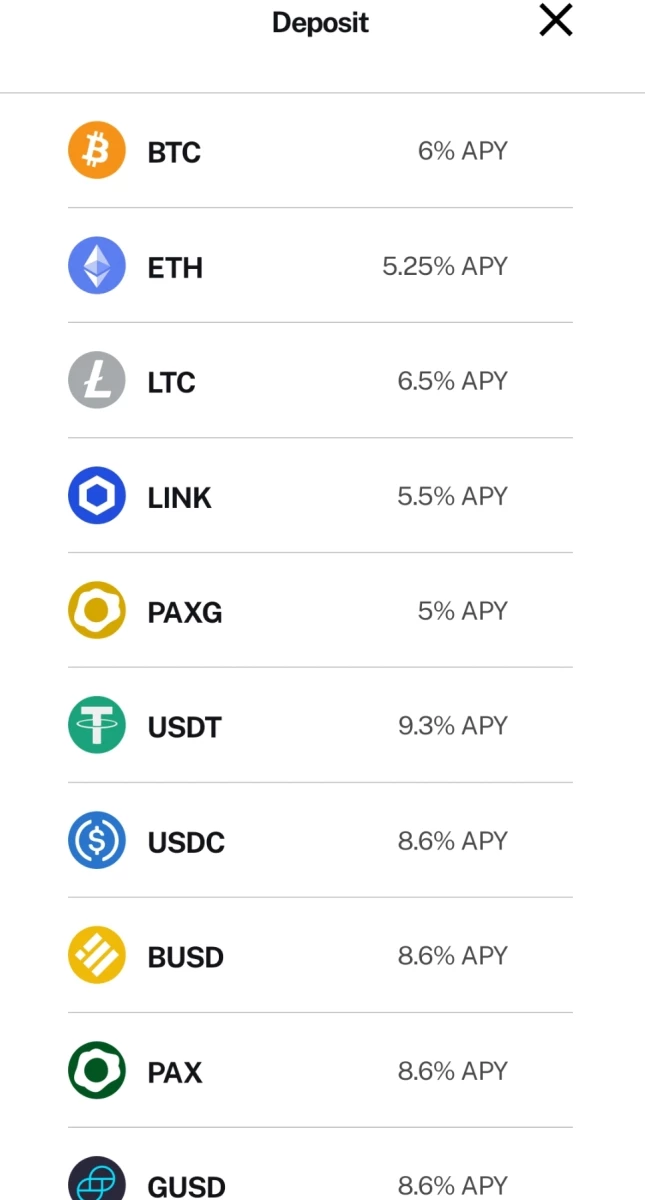Tap the 5% APY PAXG rate
The height and width of the screenshot is (1200, 645).
click(x=463, y=611)
